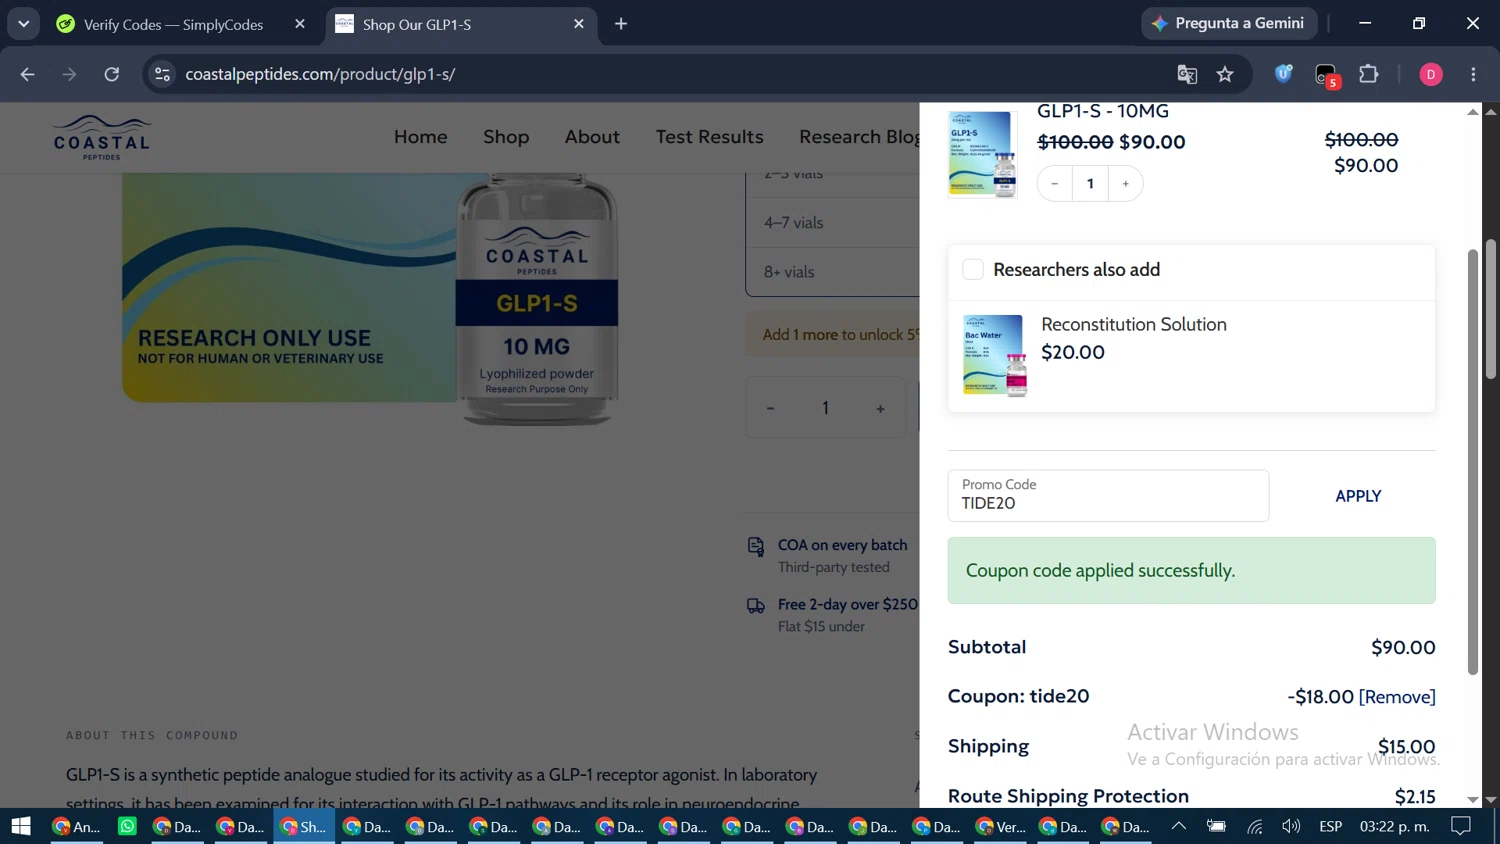
Task: Open the Extensions puzzle menu
Action: click(1369, 74)
